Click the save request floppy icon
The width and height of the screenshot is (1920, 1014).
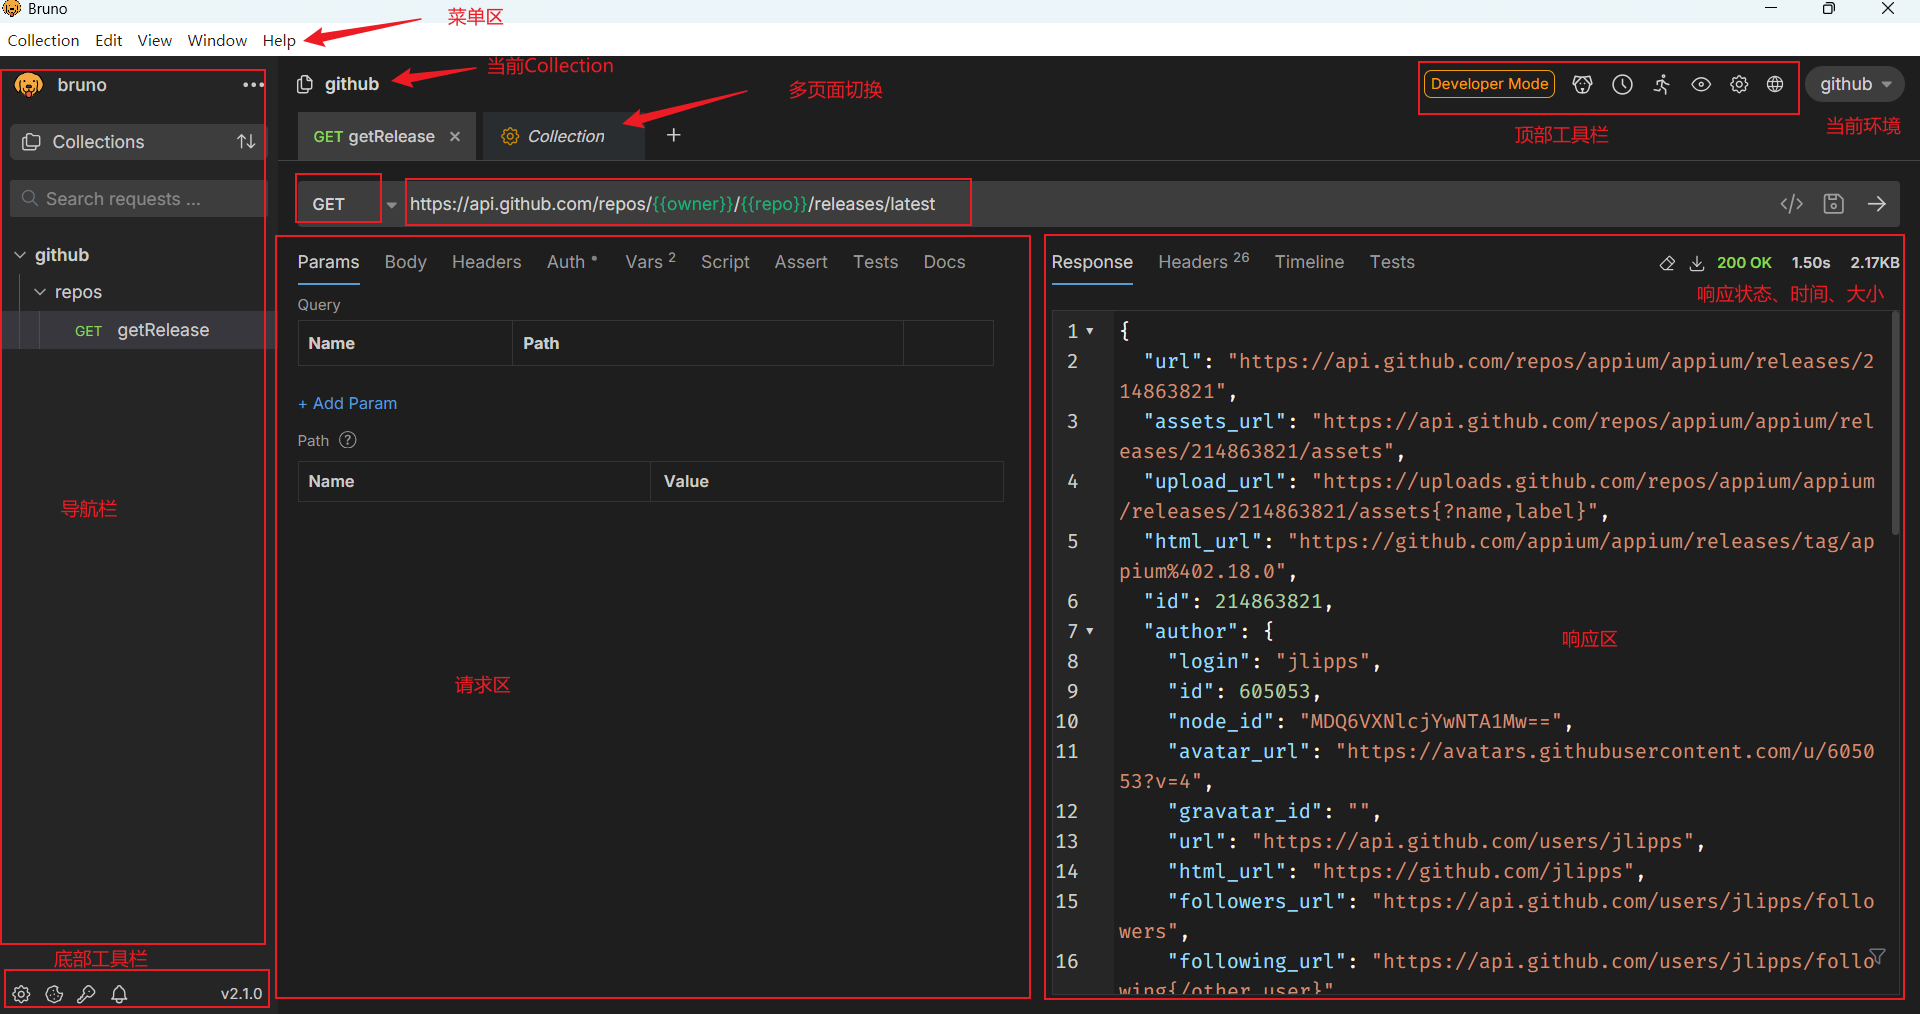tap(1833, 204)
